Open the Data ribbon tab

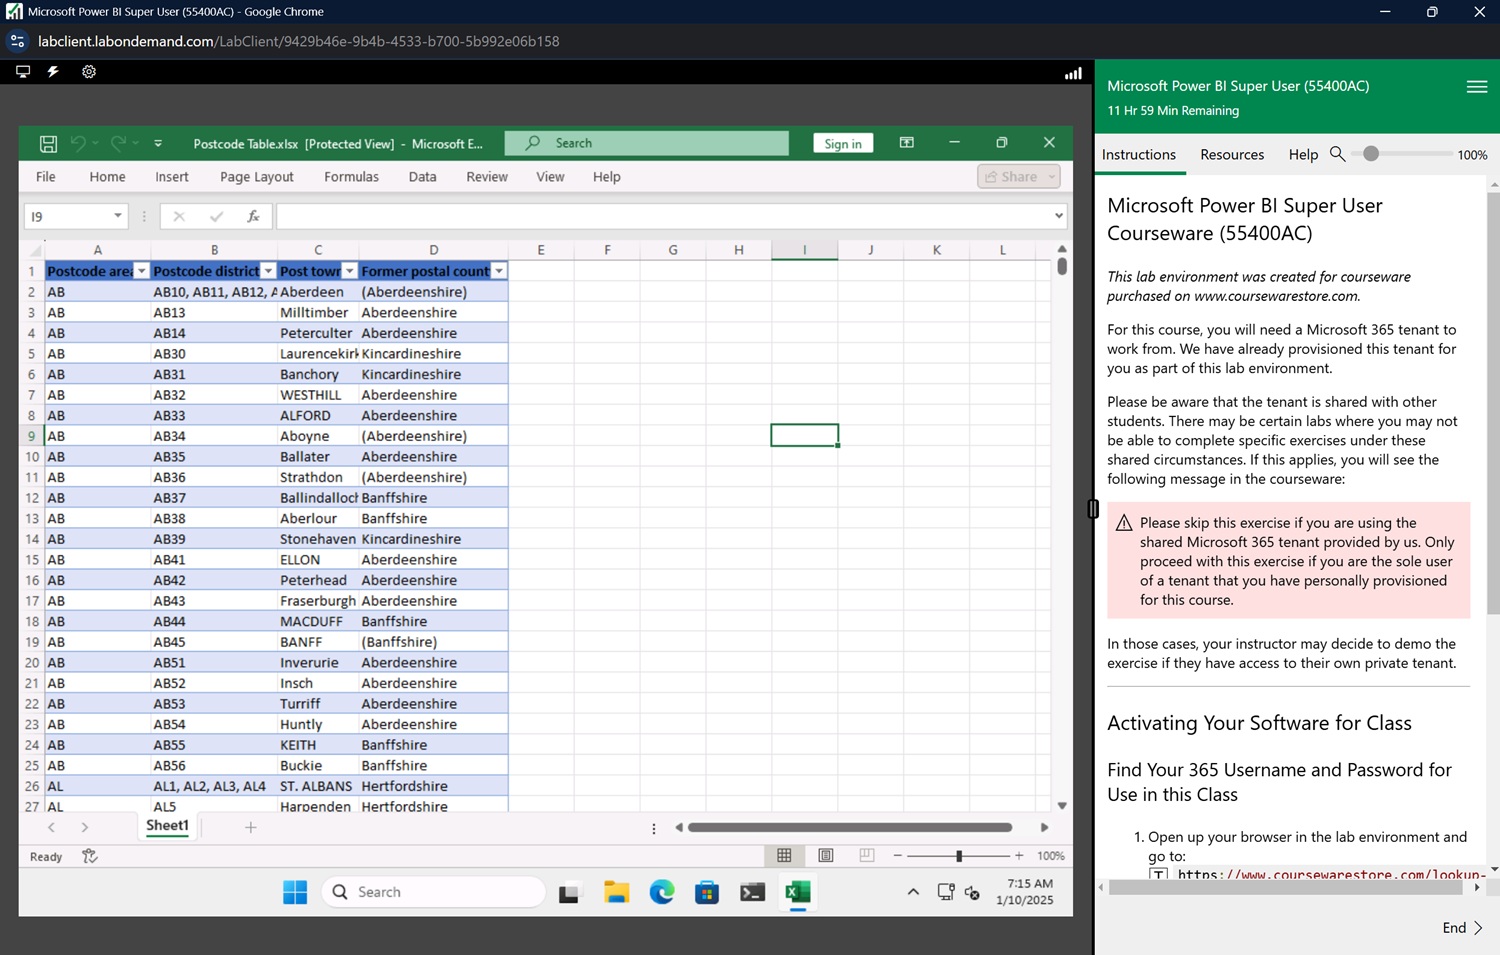(x=422, y=176)
